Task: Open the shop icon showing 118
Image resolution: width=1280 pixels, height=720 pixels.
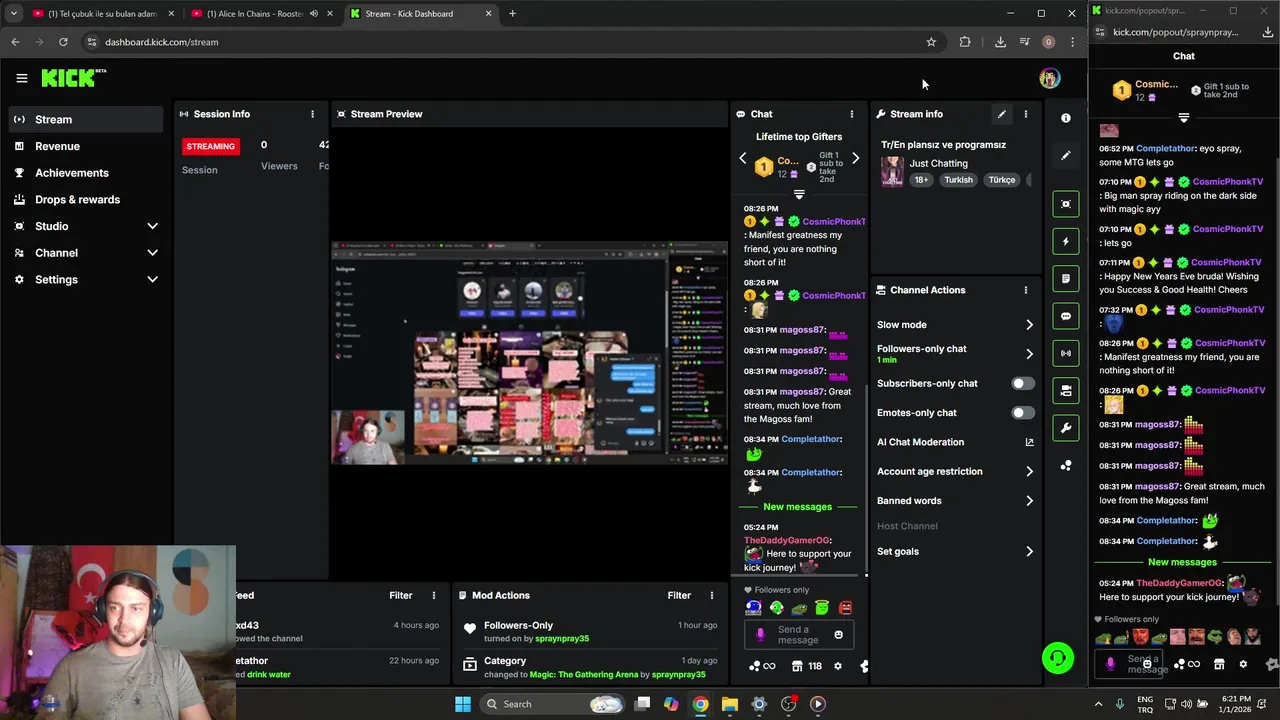Action: point(806,666)
